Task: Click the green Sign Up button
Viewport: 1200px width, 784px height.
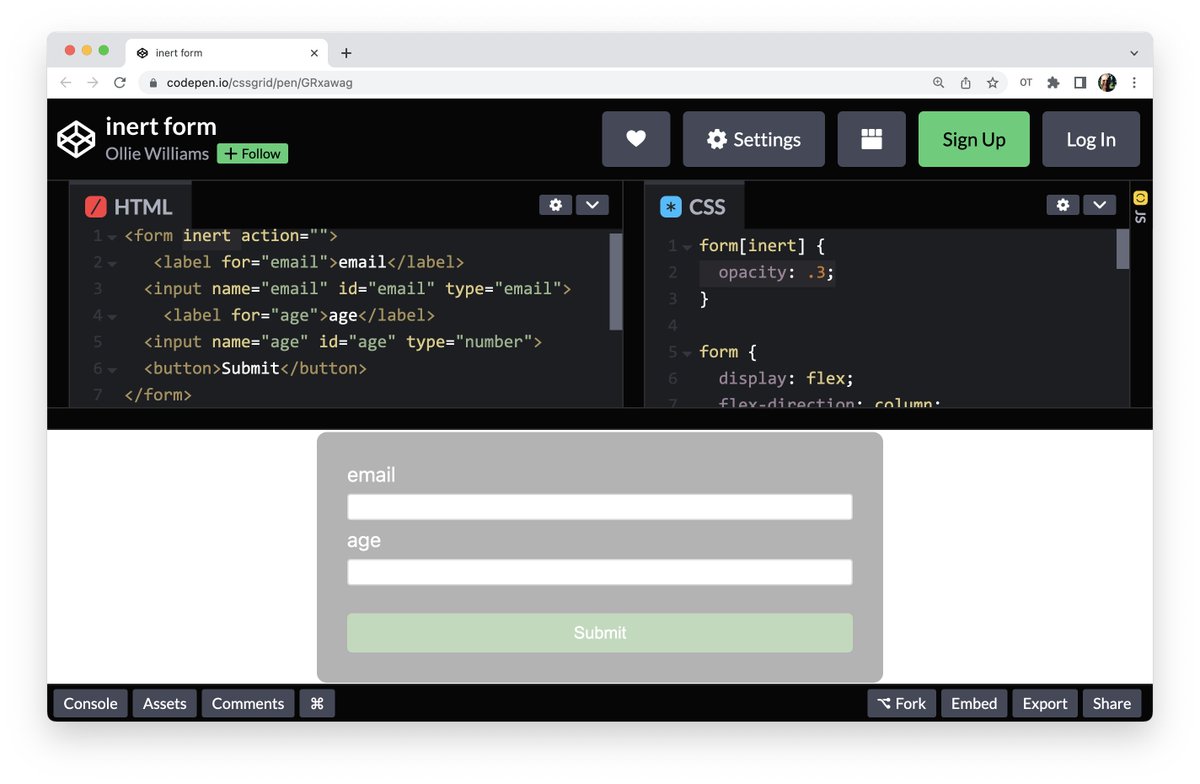Action: (974, 139)
